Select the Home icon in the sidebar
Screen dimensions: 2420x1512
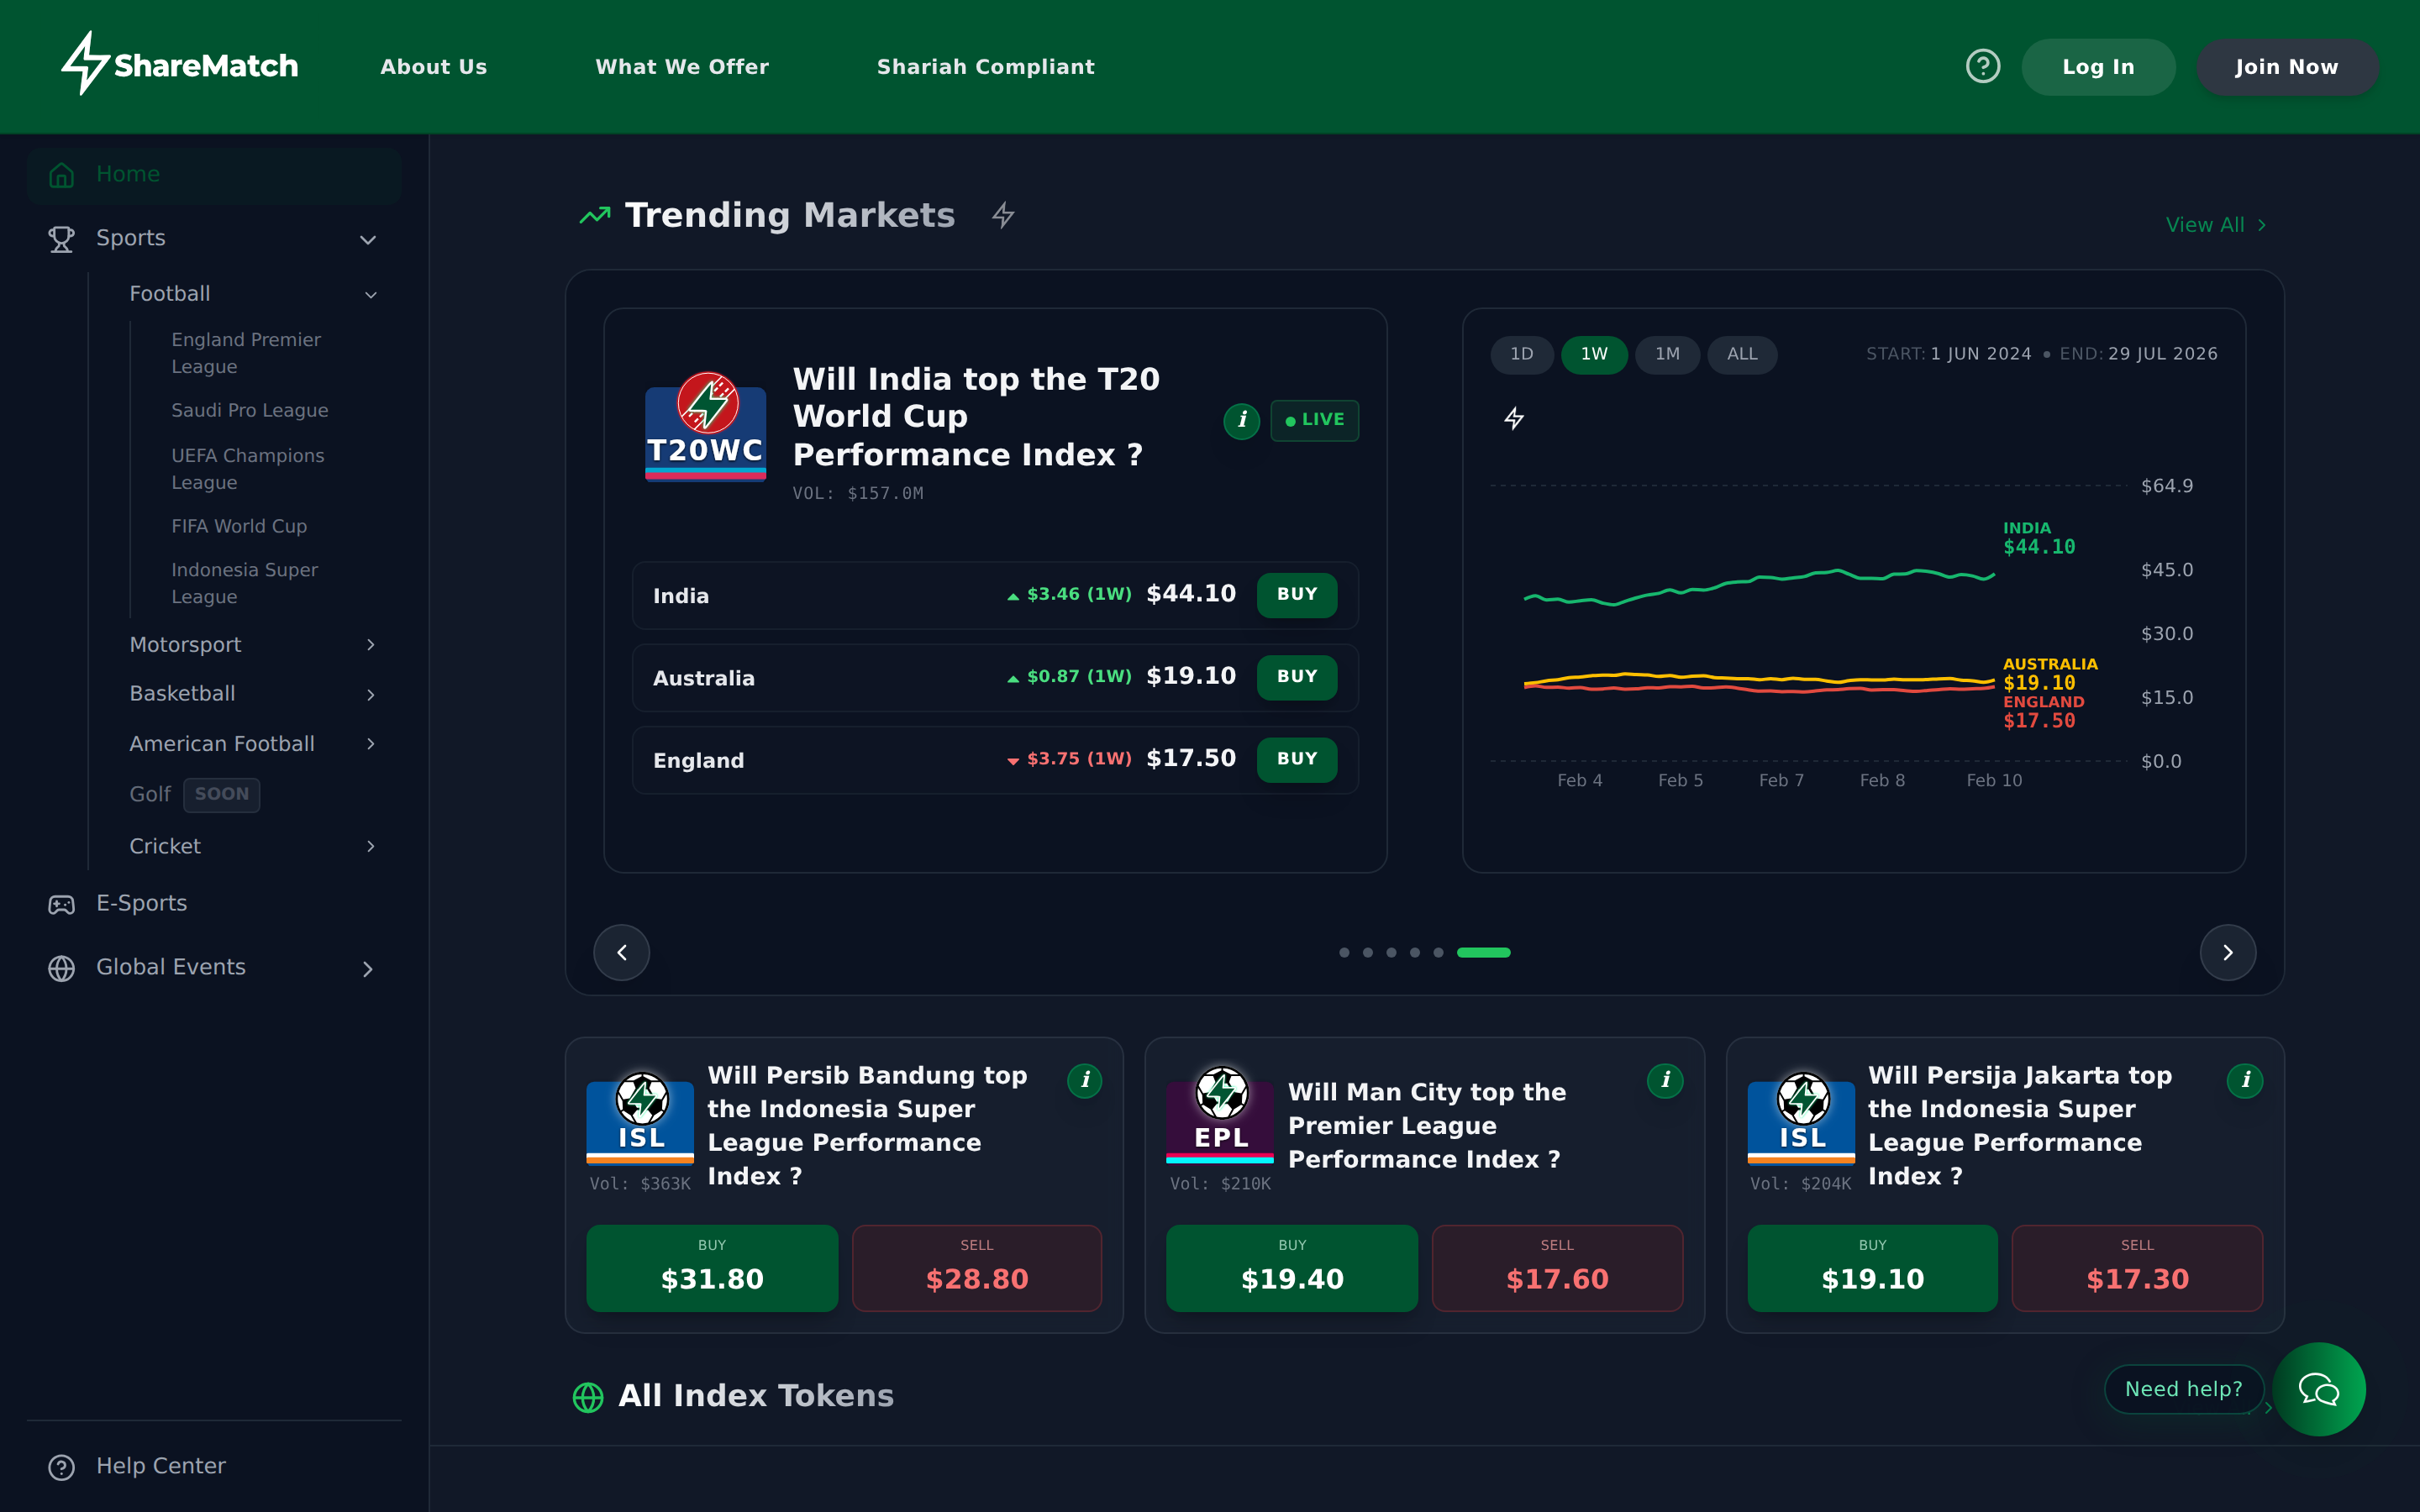(x=61, y=175)
